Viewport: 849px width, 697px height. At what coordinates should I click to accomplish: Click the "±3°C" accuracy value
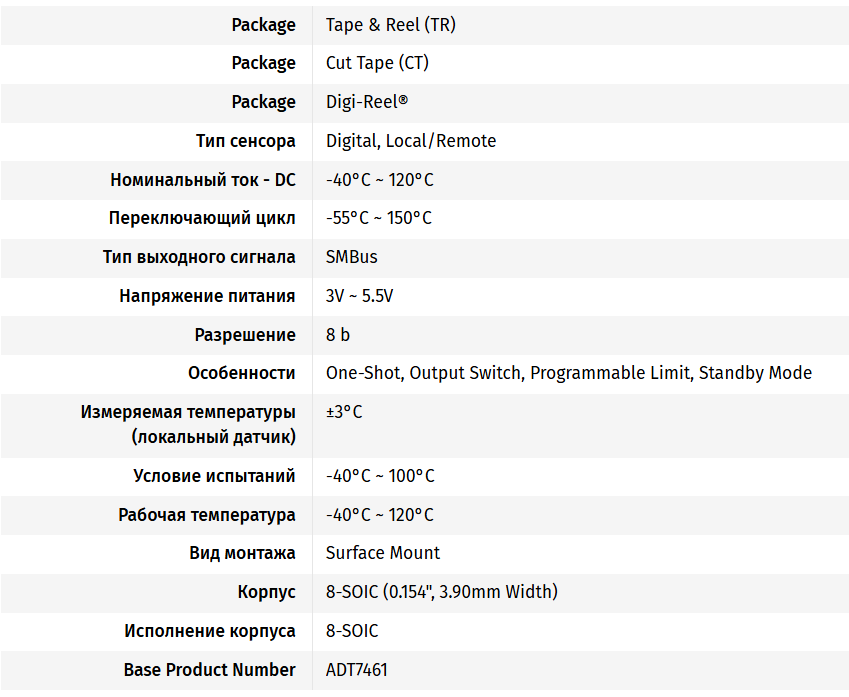click(344, 412)
